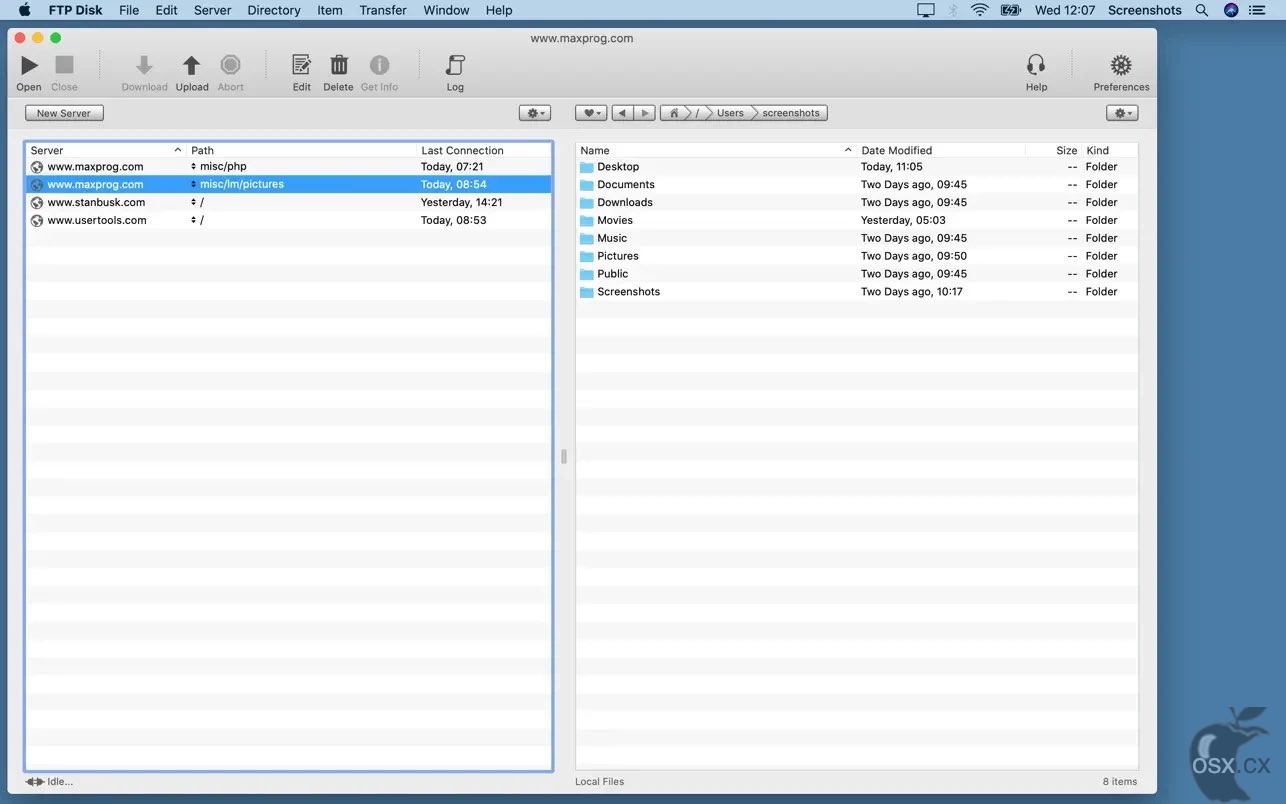This screenshot has width=1286, height=804.
Task: Open the Log scroll icon
Action: pyautogui.click(x=455, y=66)
